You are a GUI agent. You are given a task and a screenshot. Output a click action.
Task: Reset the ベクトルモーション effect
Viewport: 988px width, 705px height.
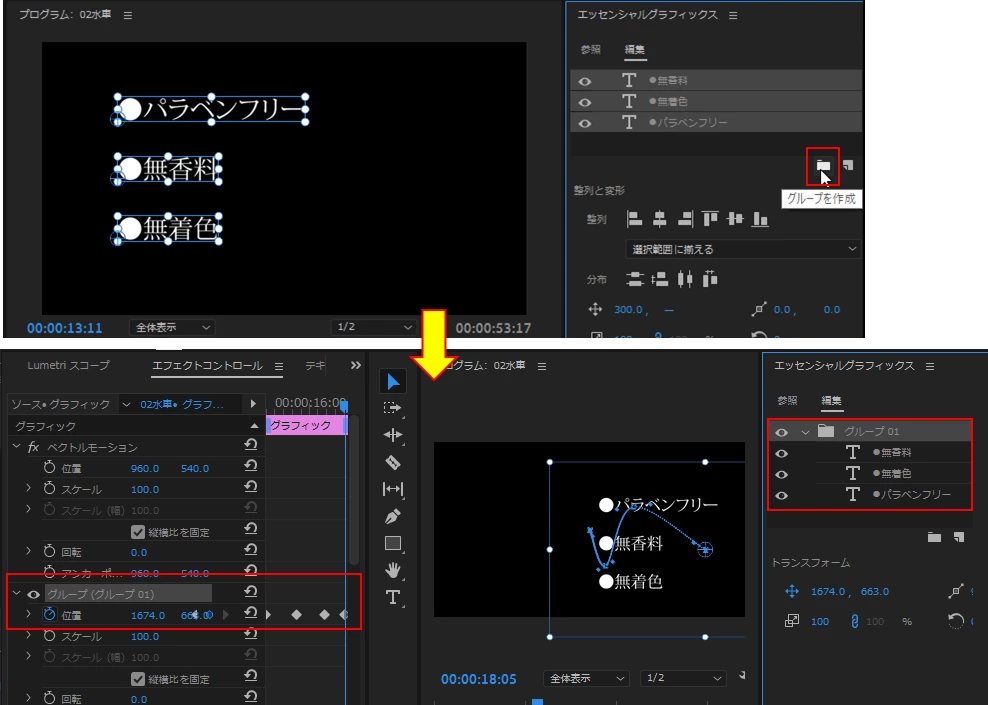point(251,445)
